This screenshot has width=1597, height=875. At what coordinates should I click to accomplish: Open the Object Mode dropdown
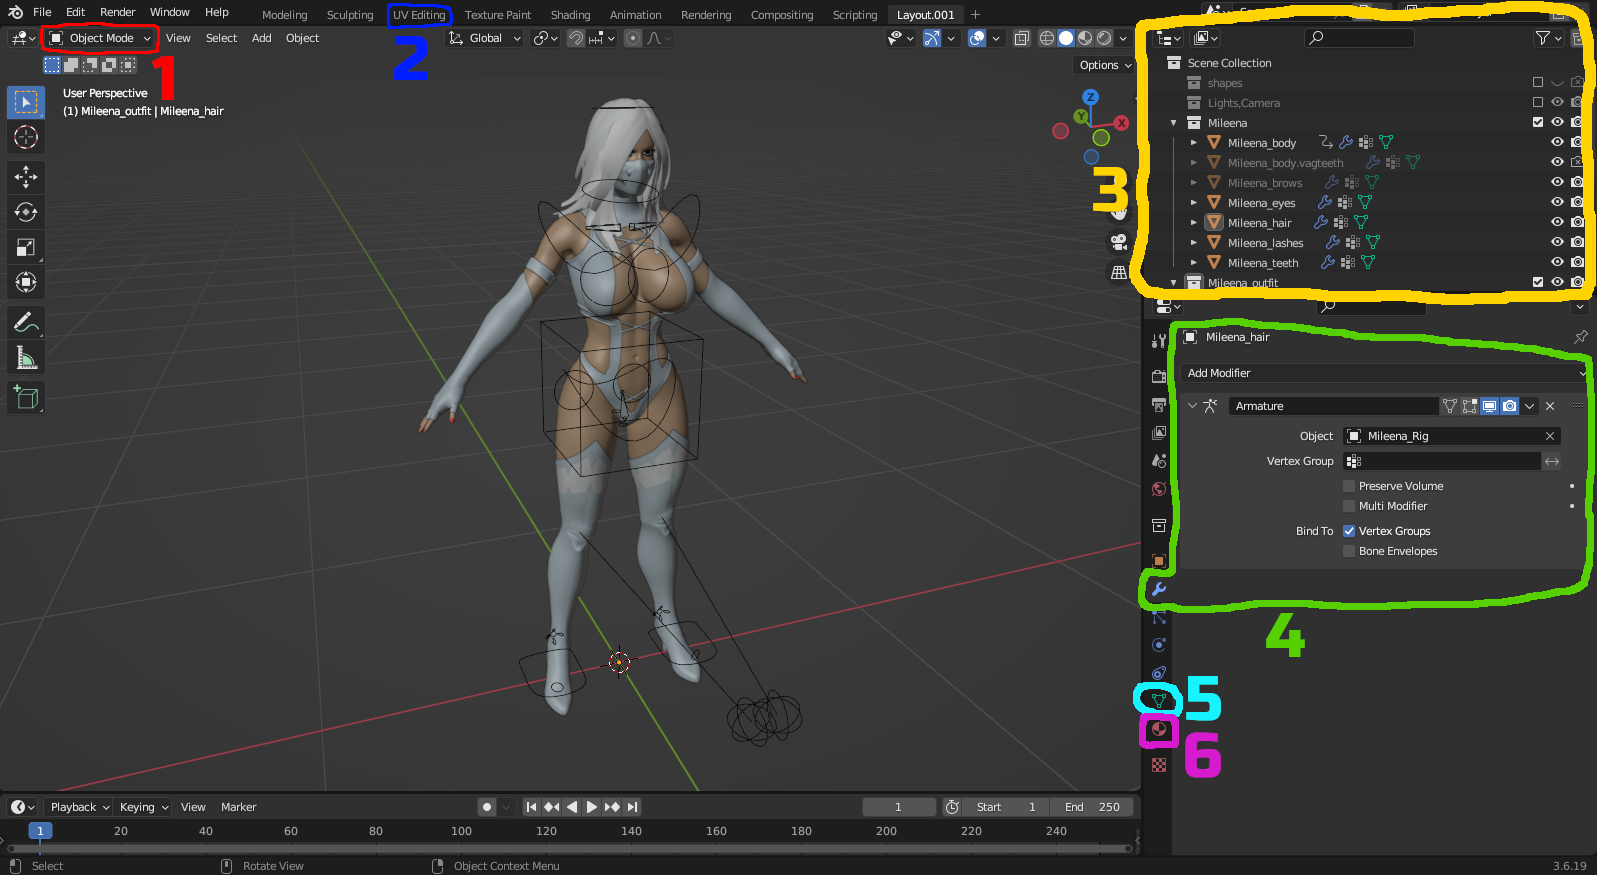pyautogui.click(x=100, y=38)
